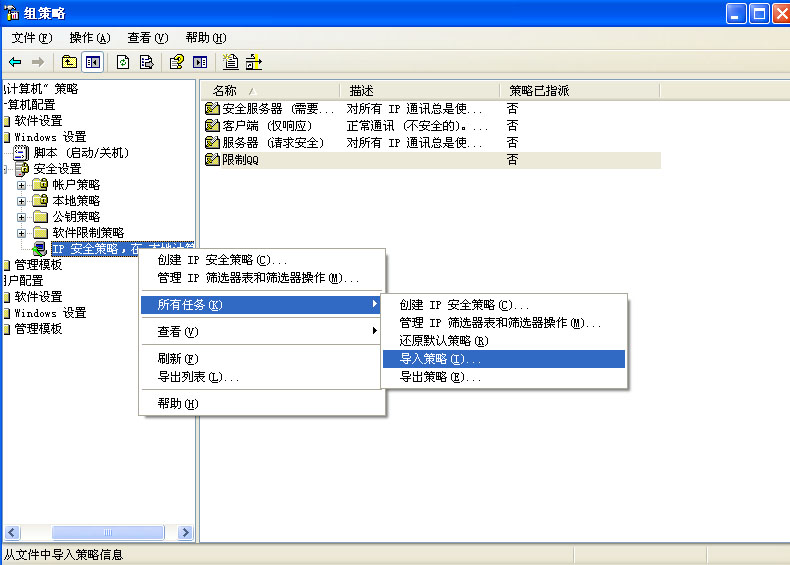Image resolution: width=790 pixels, height=565 pixels.
Task: Click the tree pane scroll right arrow
Action: click(x=185, y=532)
